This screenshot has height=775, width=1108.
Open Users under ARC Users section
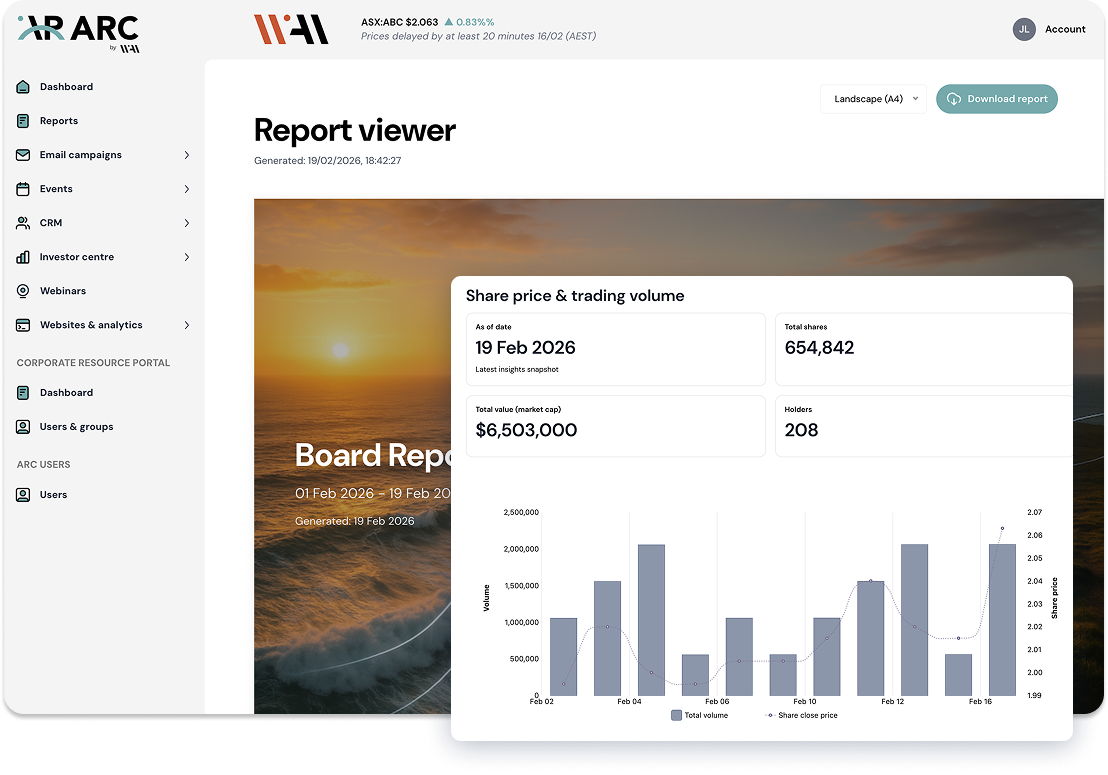click(x=53, y=495)
